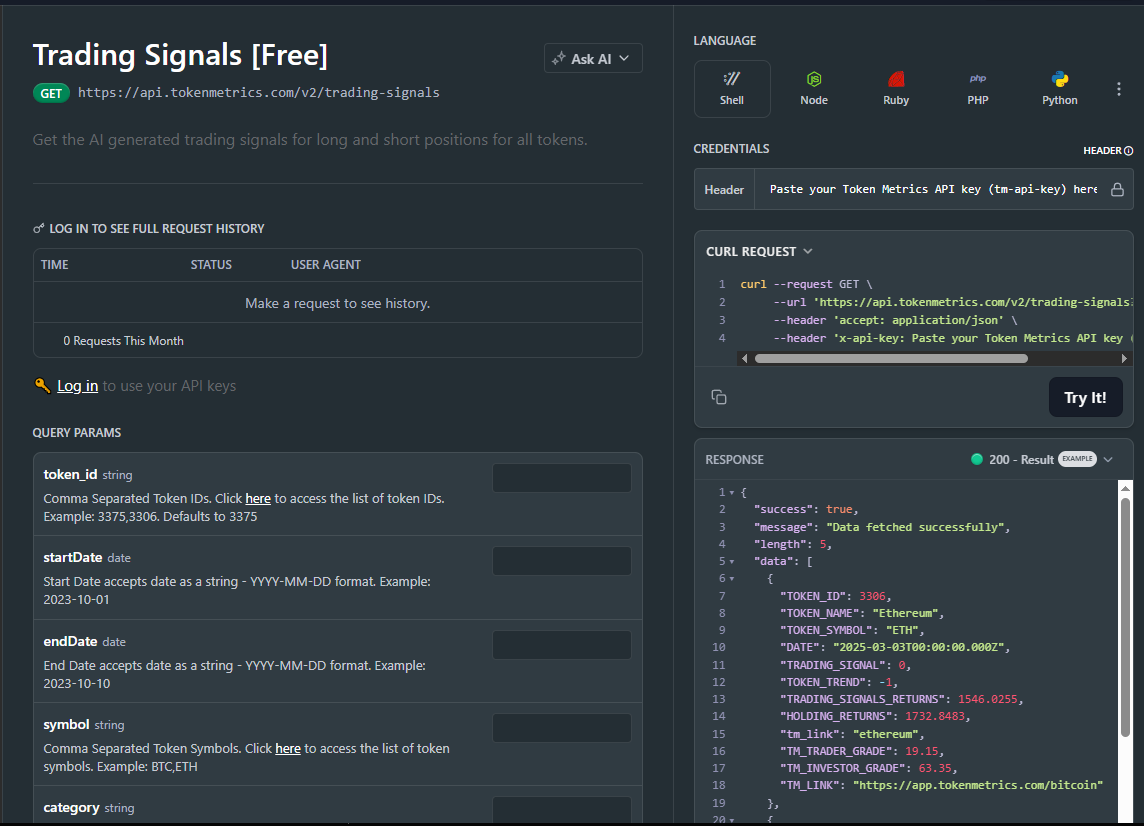The width and height of the screenshot is (1144, 826).
Task: Open 'here' link for token symbols list
Action: [x=287, y=749]
